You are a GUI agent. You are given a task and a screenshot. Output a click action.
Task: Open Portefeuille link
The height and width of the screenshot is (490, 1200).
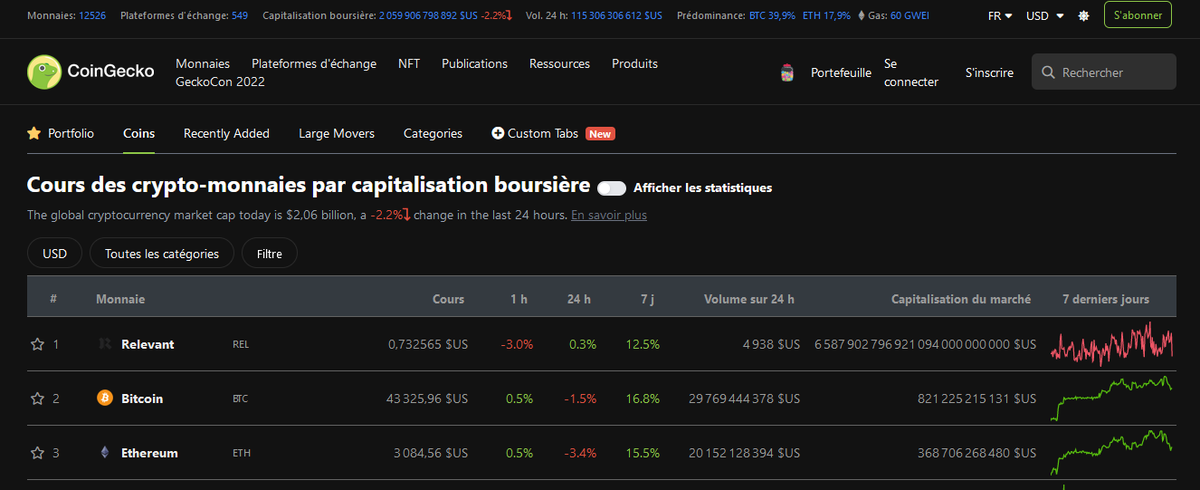tap(841, 73)
